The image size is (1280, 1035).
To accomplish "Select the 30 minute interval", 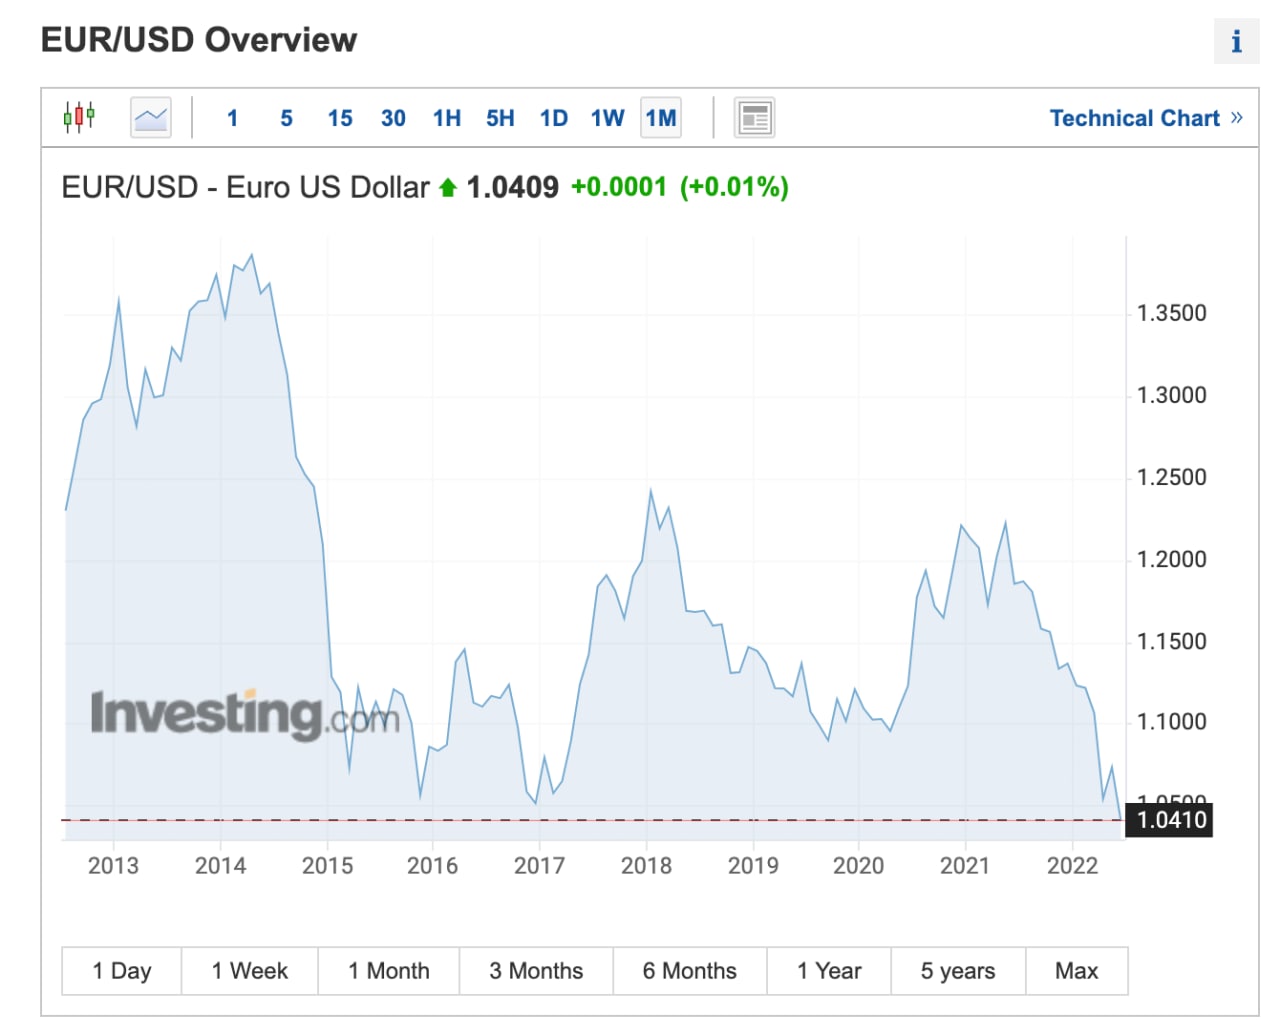I will coord(393,118).
